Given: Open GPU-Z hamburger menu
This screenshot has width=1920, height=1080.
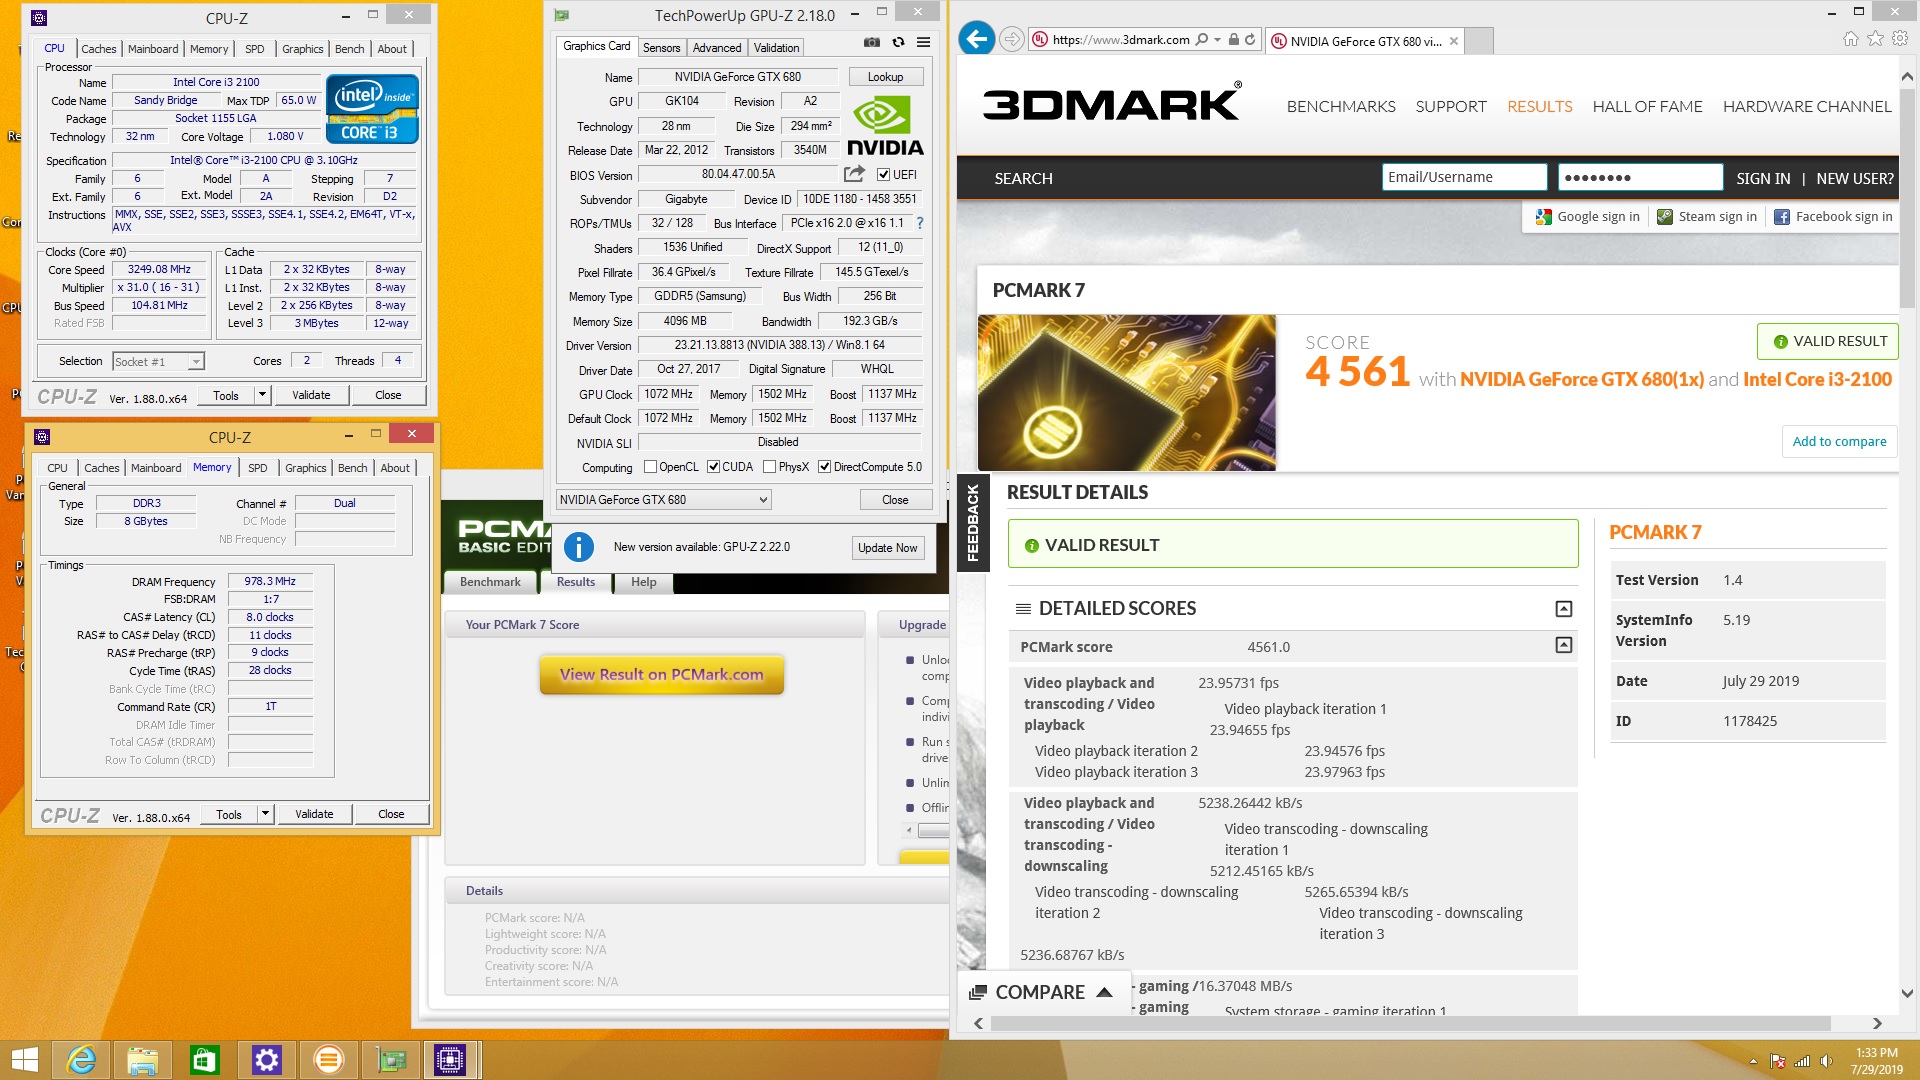Looking at the screenshot, I should coord(923,42).
